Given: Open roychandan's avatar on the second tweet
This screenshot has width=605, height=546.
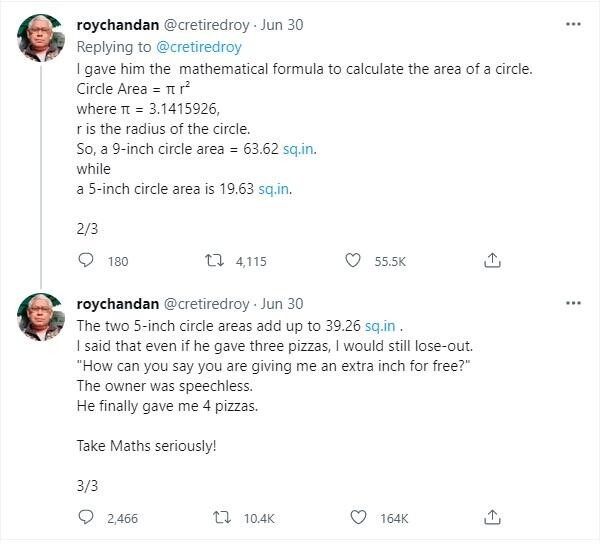Looking at the screenshot, I should (x=43, y=318).
